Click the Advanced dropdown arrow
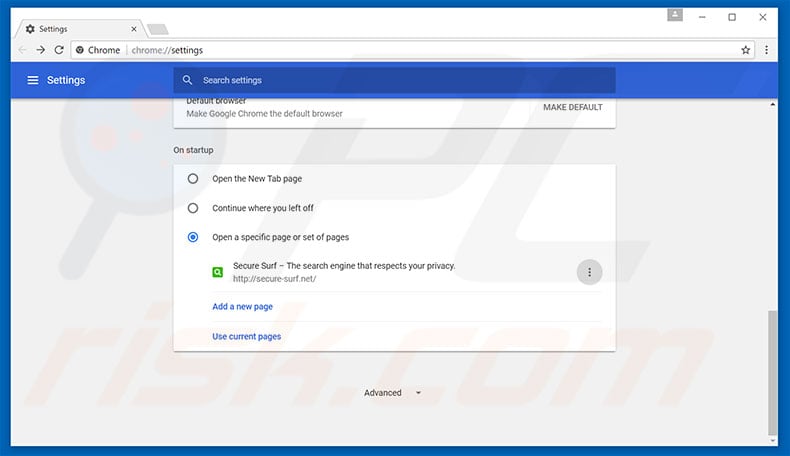The width and height of the screenshot is (790, 456). point(418,393)
